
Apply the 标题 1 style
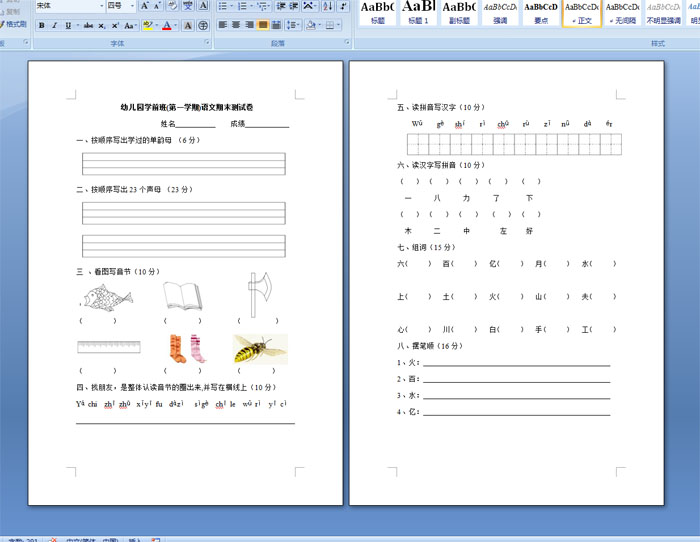418,13
